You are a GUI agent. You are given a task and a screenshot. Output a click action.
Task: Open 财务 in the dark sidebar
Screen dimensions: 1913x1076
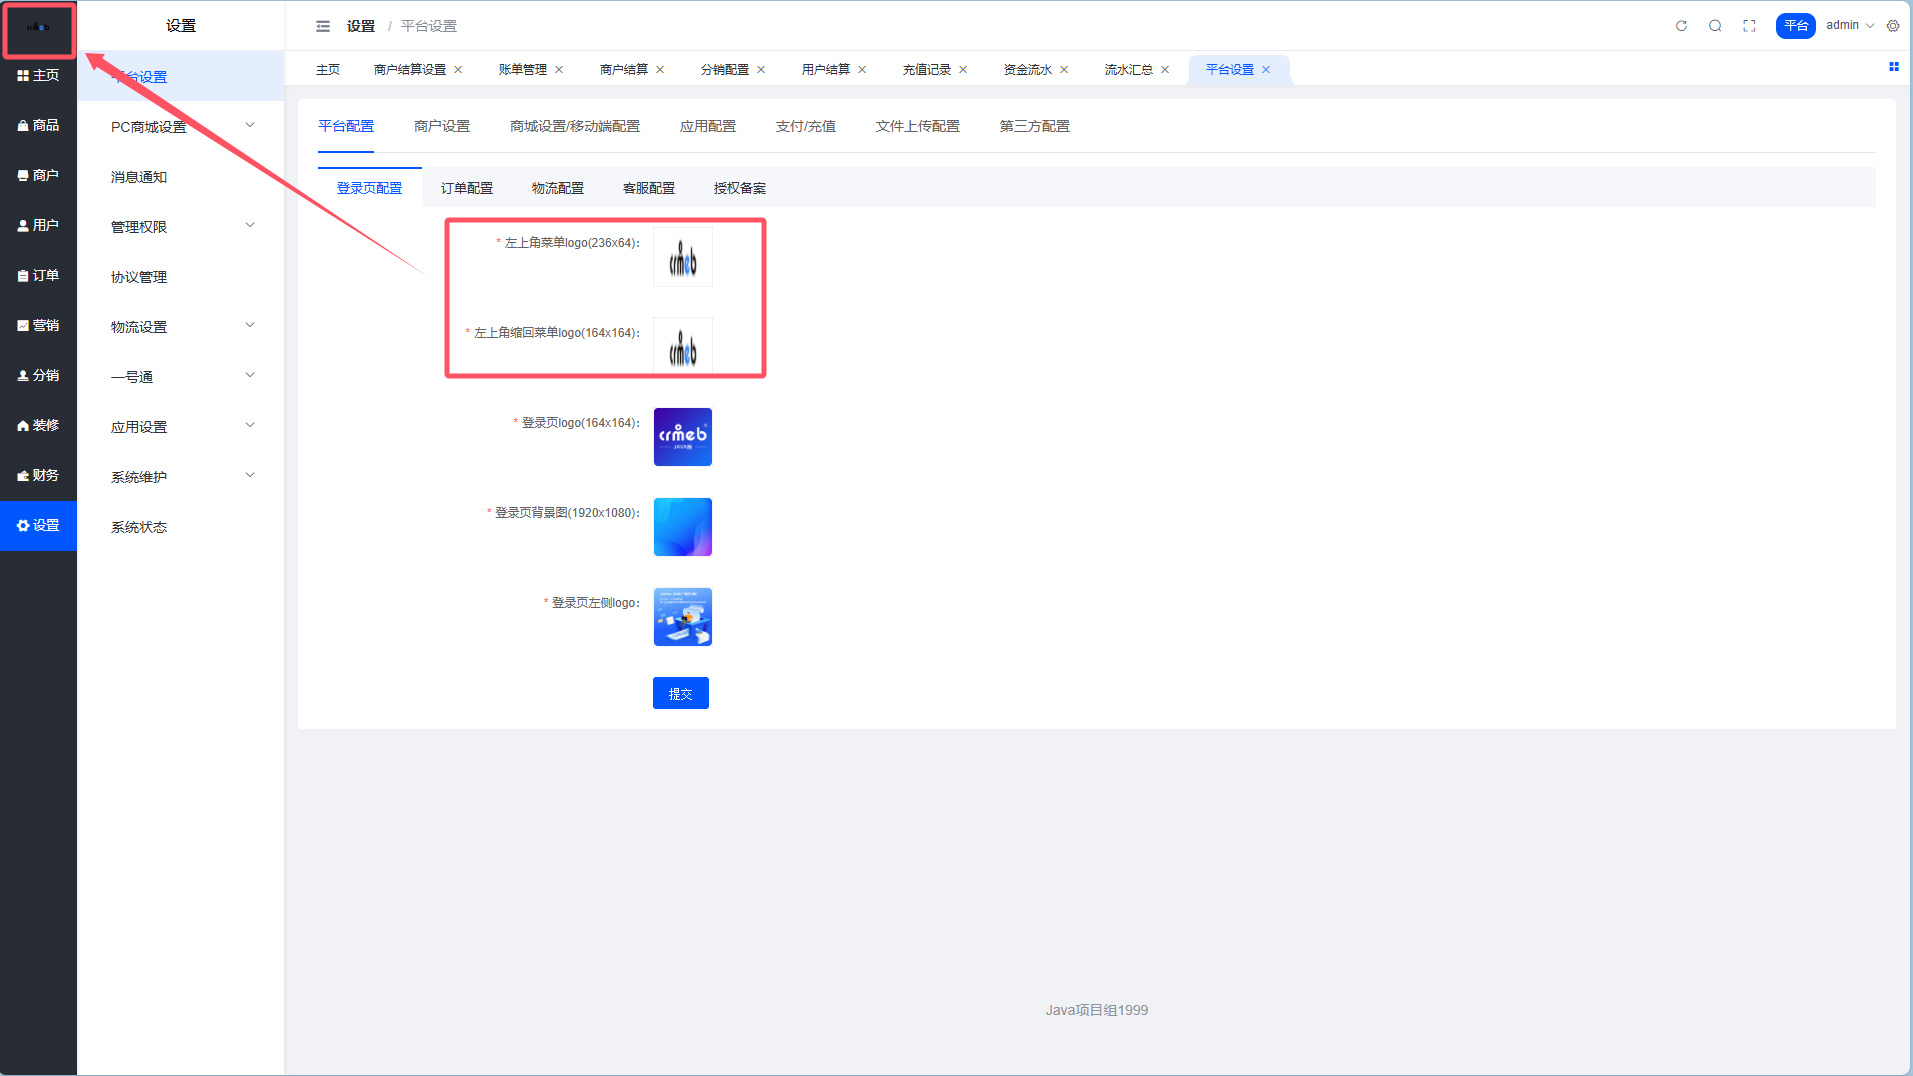[38, 475]
